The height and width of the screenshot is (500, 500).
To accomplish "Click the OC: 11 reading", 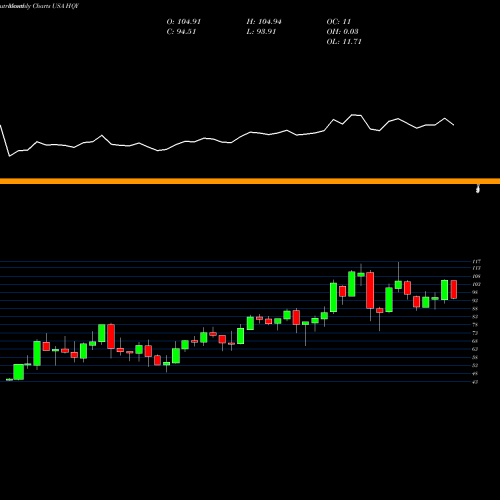I will 339,22.
